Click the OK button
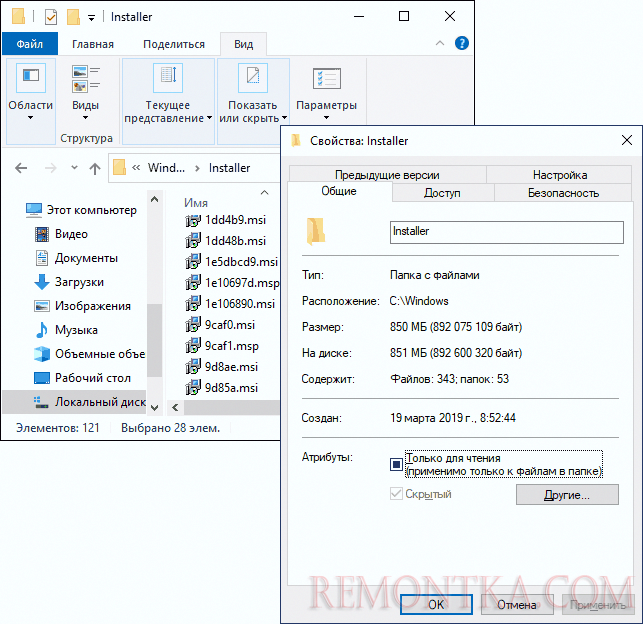This screenshot has height=624, width=643. tap(436, 604)
